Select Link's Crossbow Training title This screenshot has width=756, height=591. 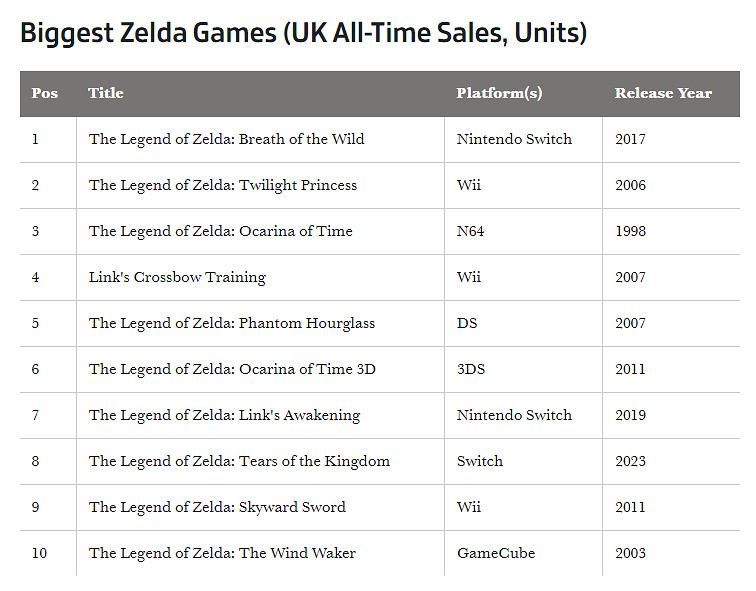[177, 277]
